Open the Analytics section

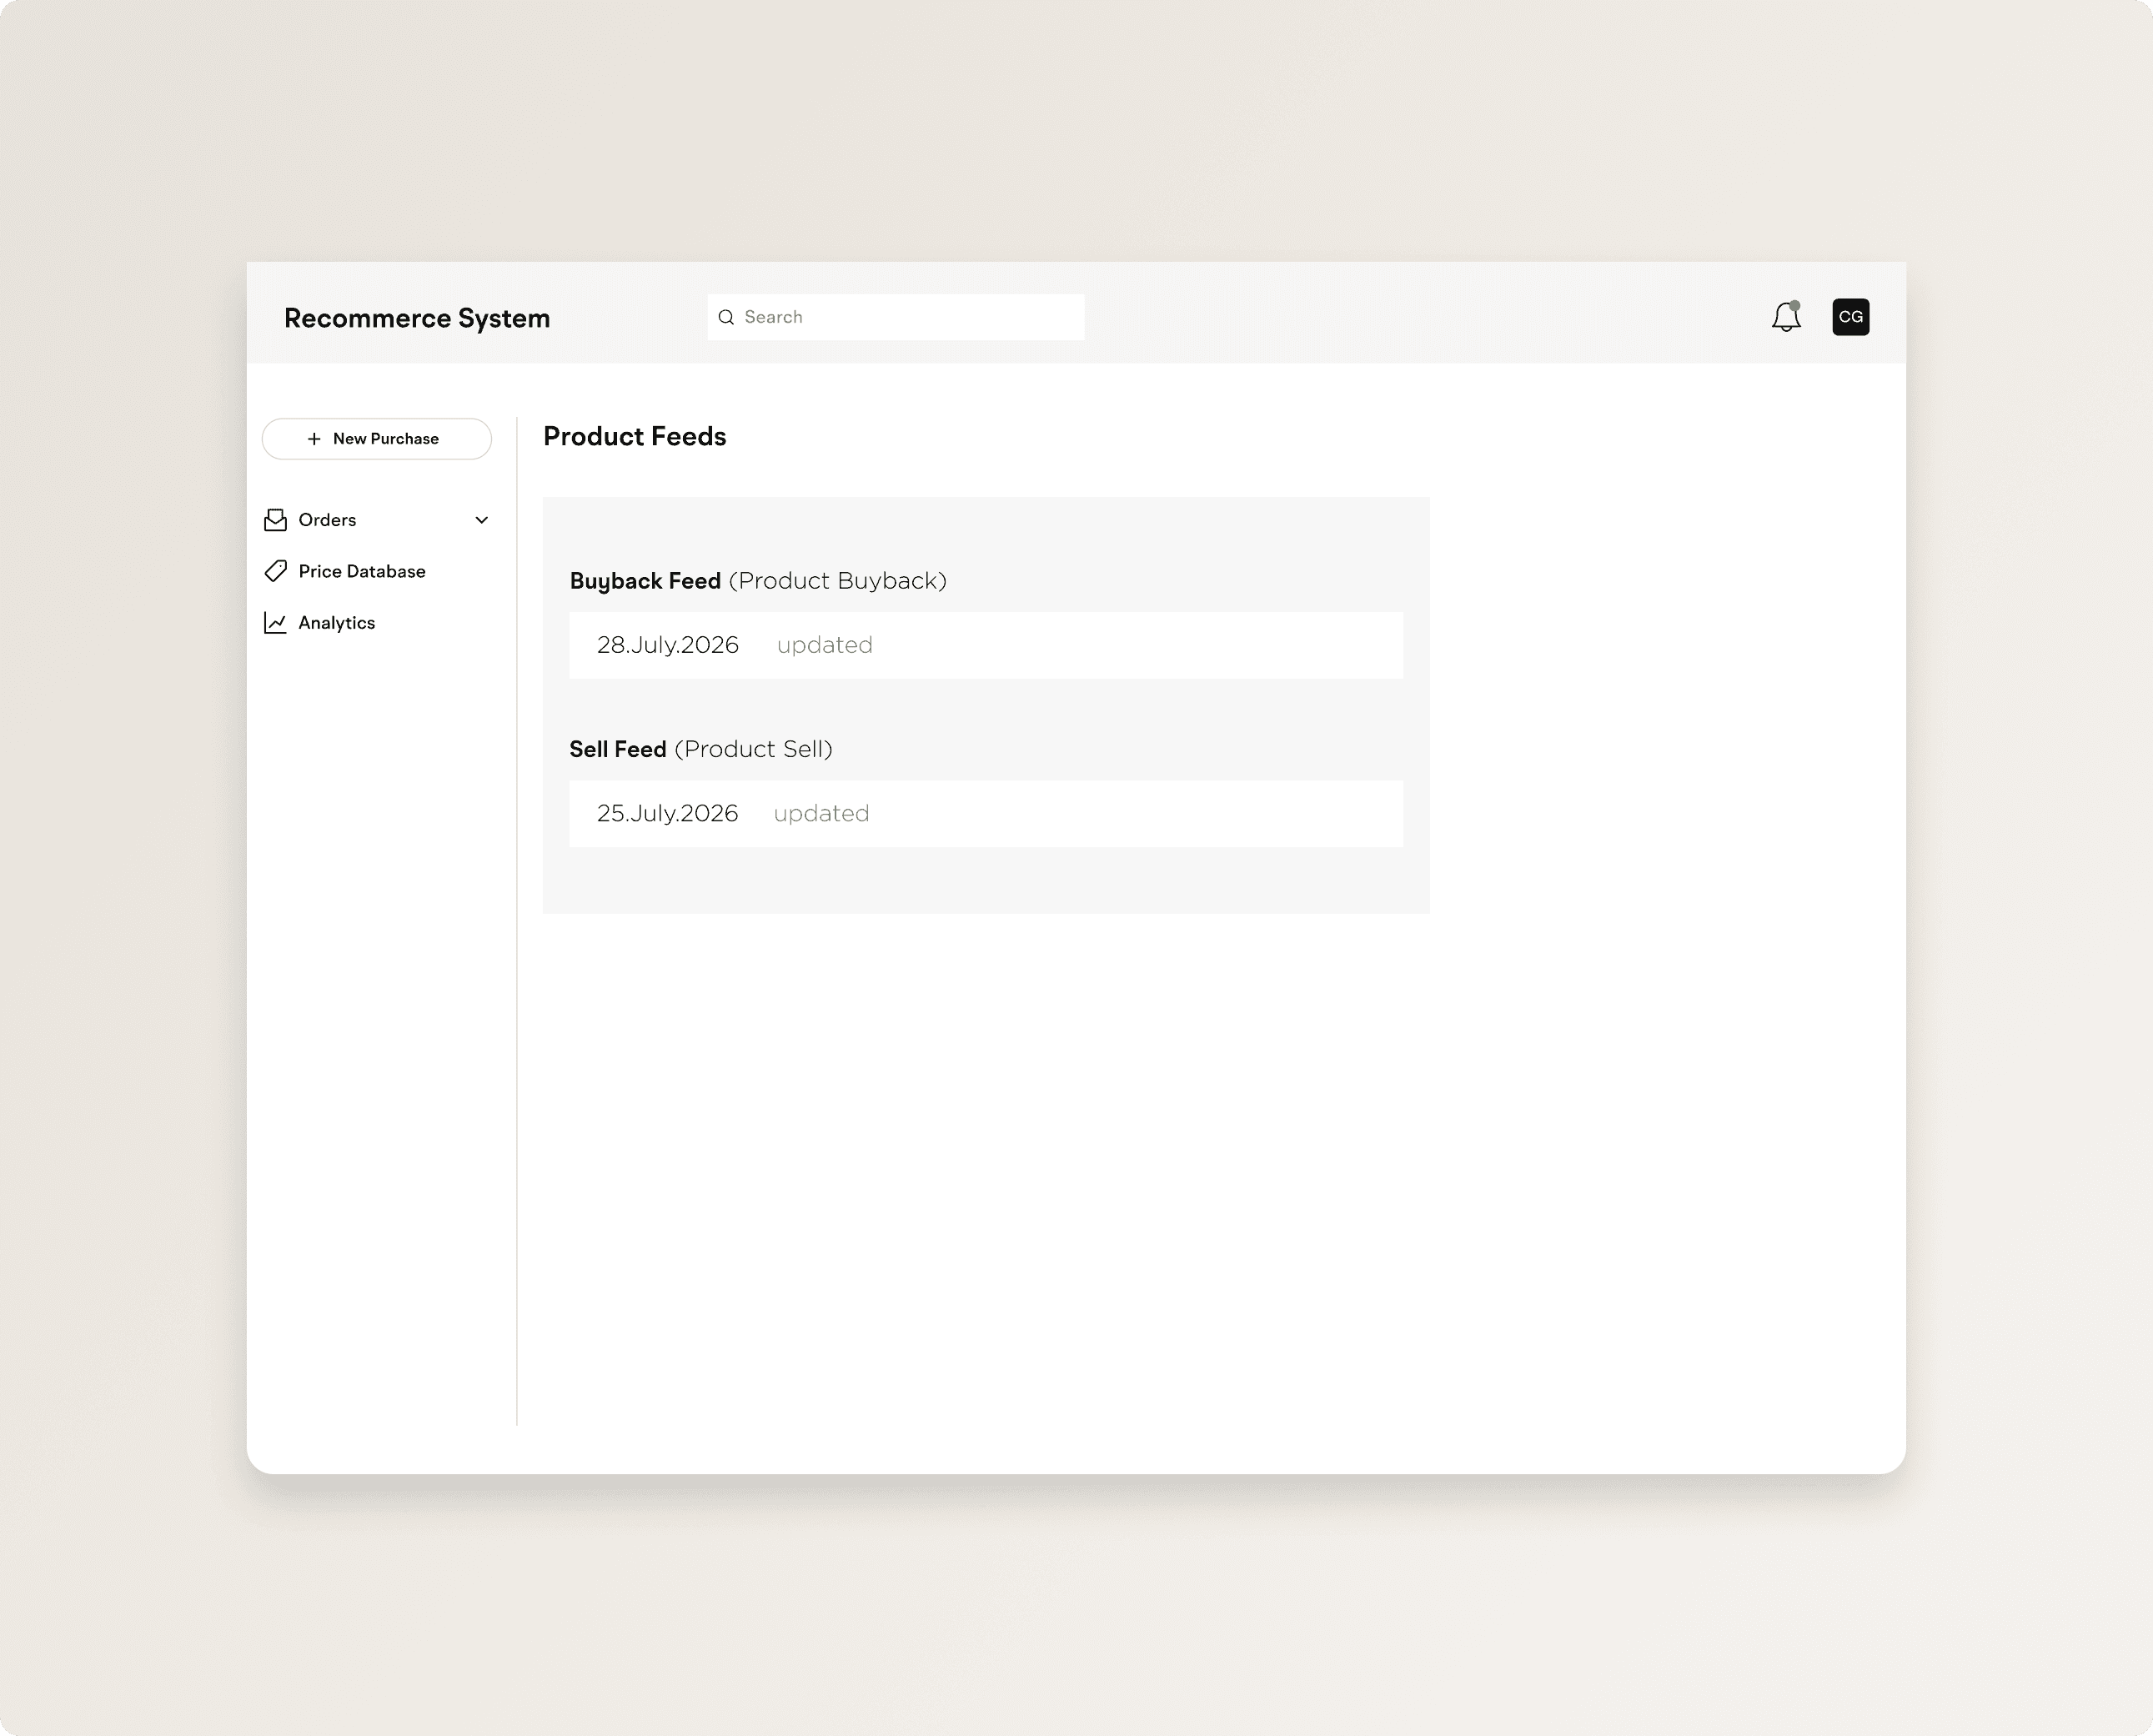(336, 623)
